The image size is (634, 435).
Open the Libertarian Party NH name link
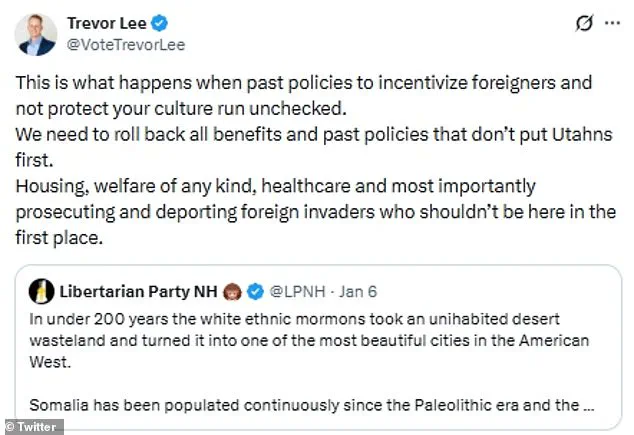coord(137,291)
